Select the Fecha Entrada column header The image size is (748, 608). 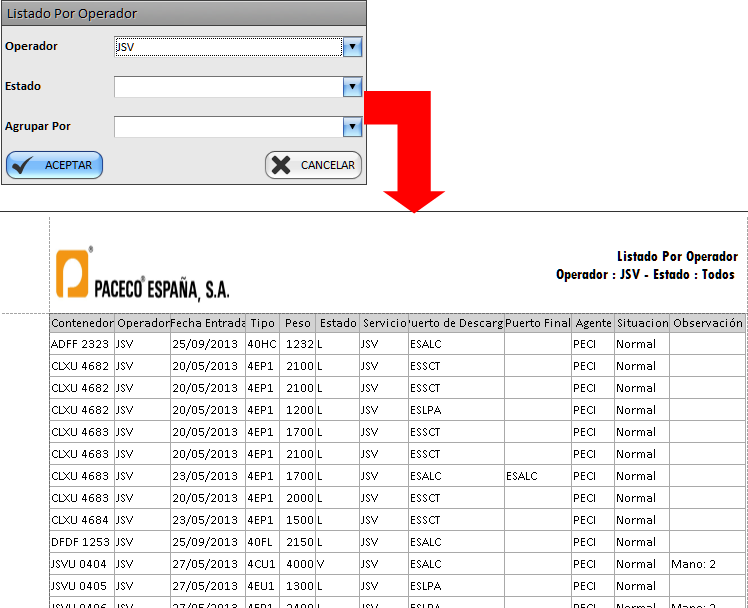click(208, 323)
